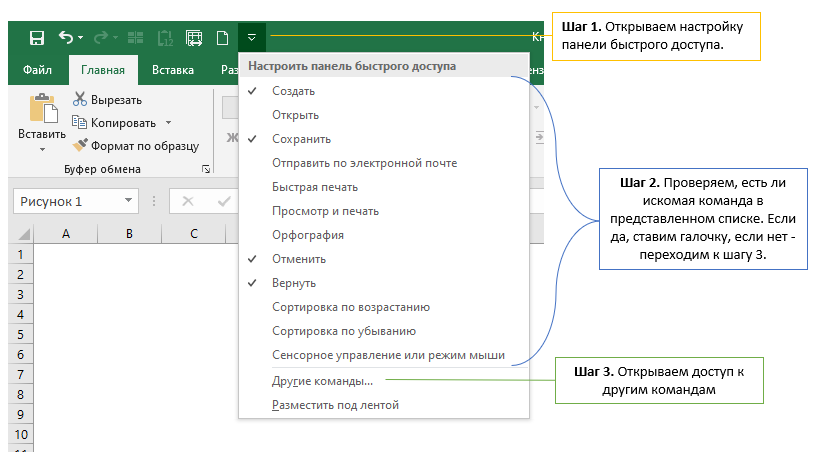The width and height of the screenshot is (823, 462).
Task: Choose Разместить под лентой menu entry
Action: [x=384, y=405]
